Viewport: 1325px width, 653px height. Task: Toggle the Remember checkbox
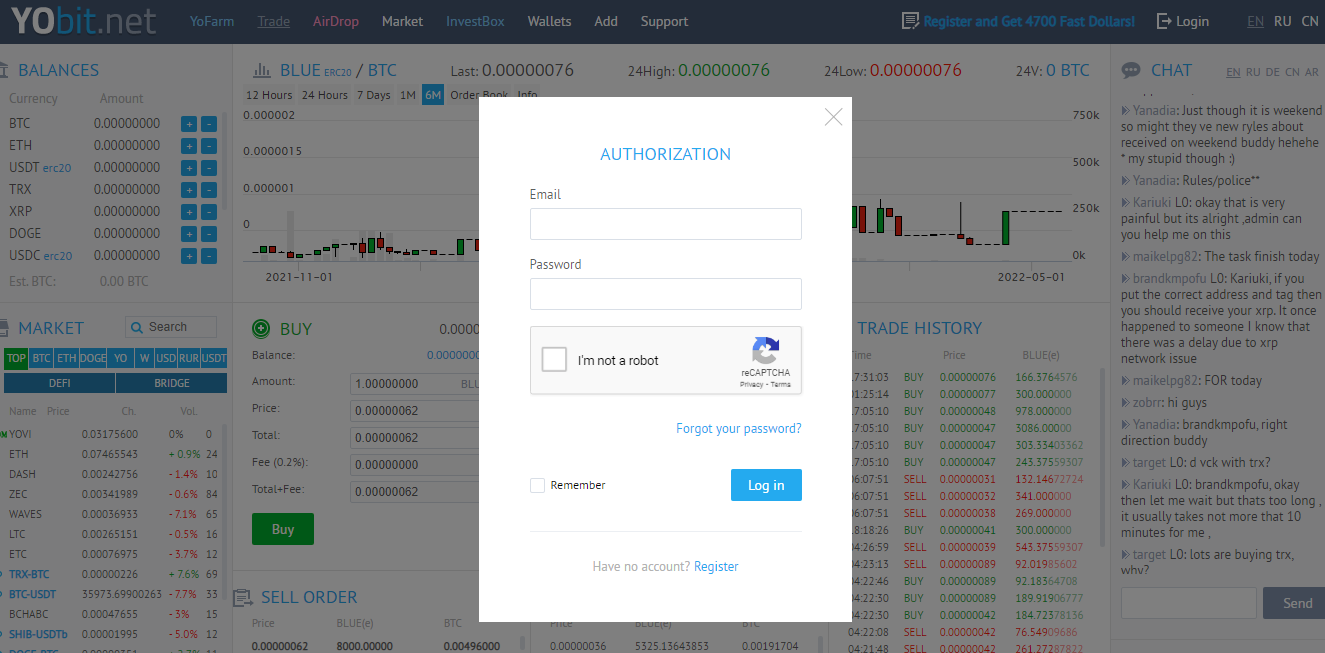click(x=537, y=485)
